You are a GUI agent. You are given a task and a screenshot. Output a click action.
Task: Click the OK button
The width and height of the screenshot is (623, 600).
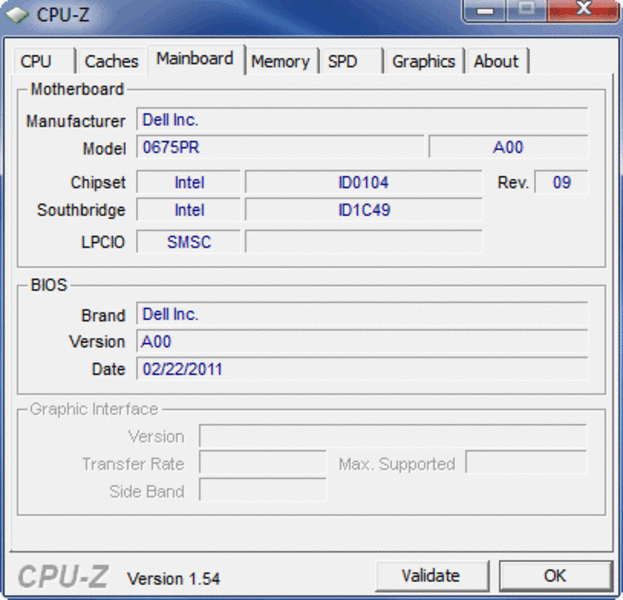click(555, 576)
